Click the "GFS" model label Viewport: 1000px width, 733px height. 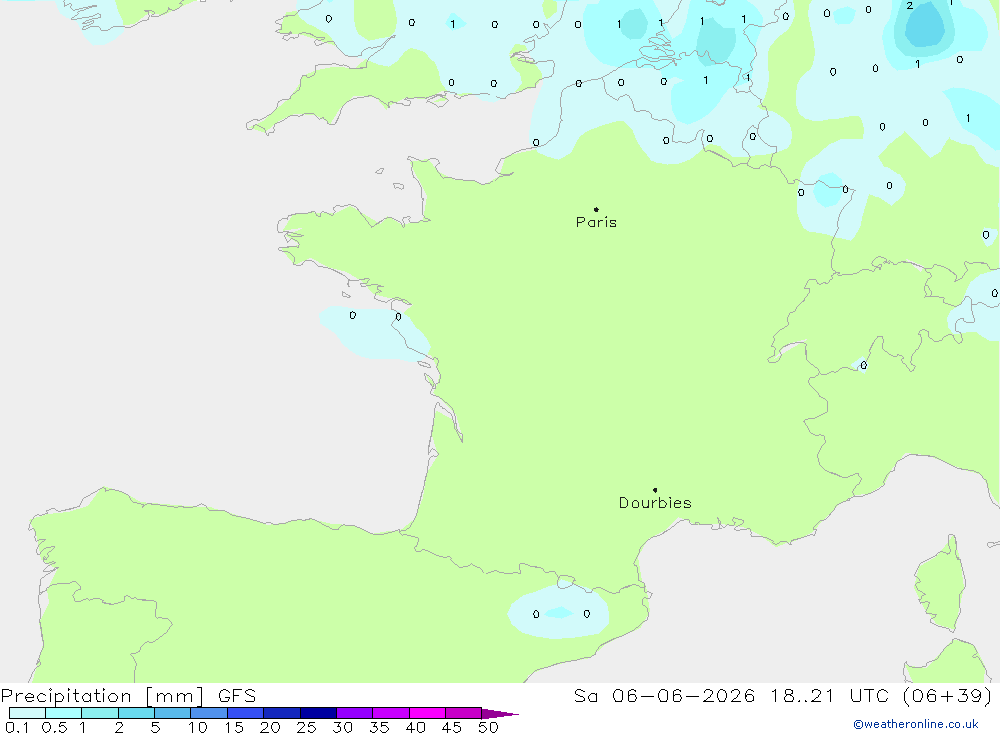pos(237,696)
